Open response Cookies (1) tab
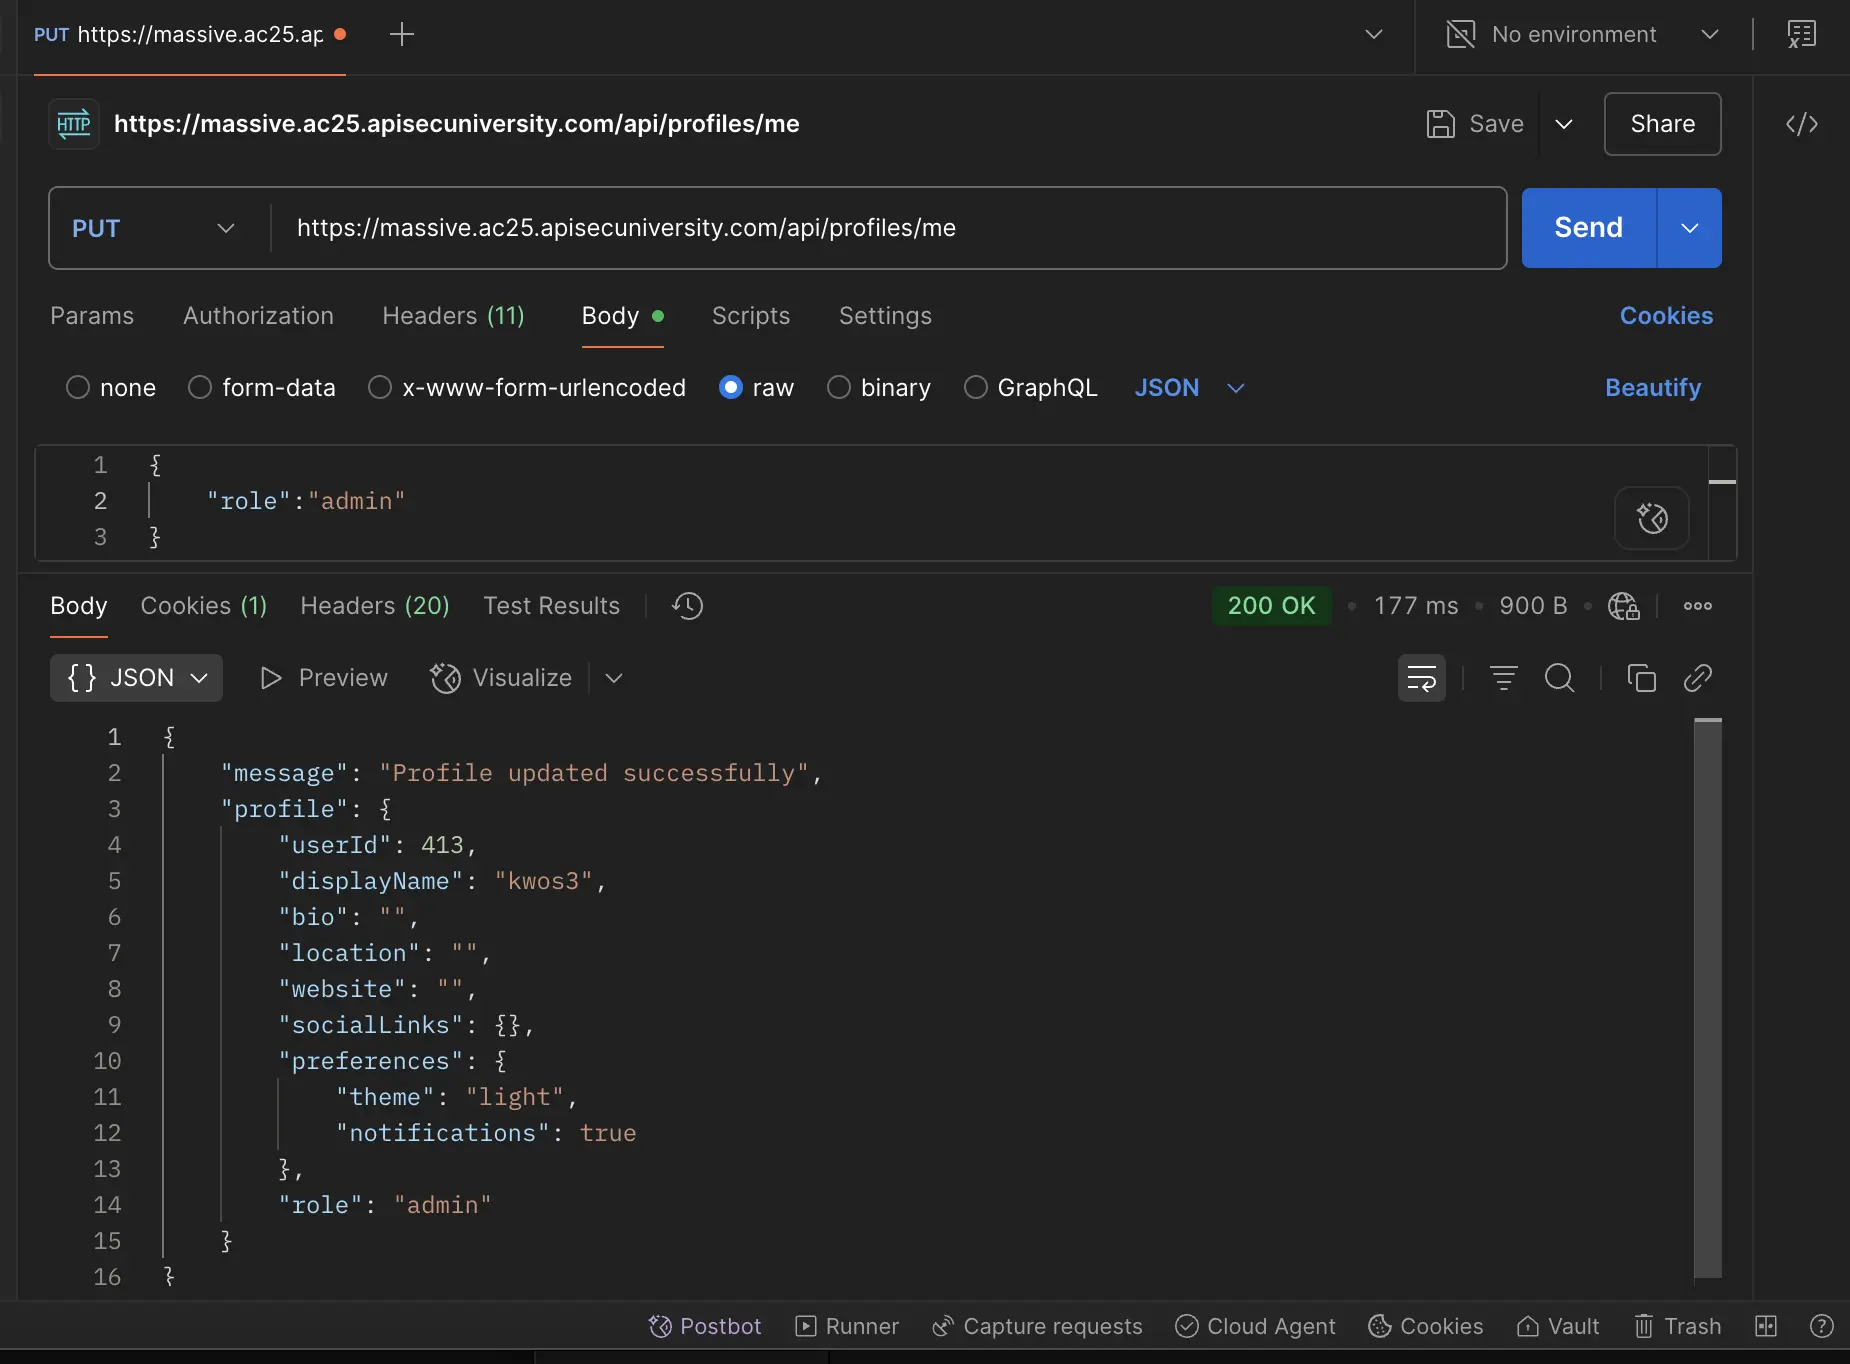The height and width of the screenshot is (1364, 1850). 204,605
